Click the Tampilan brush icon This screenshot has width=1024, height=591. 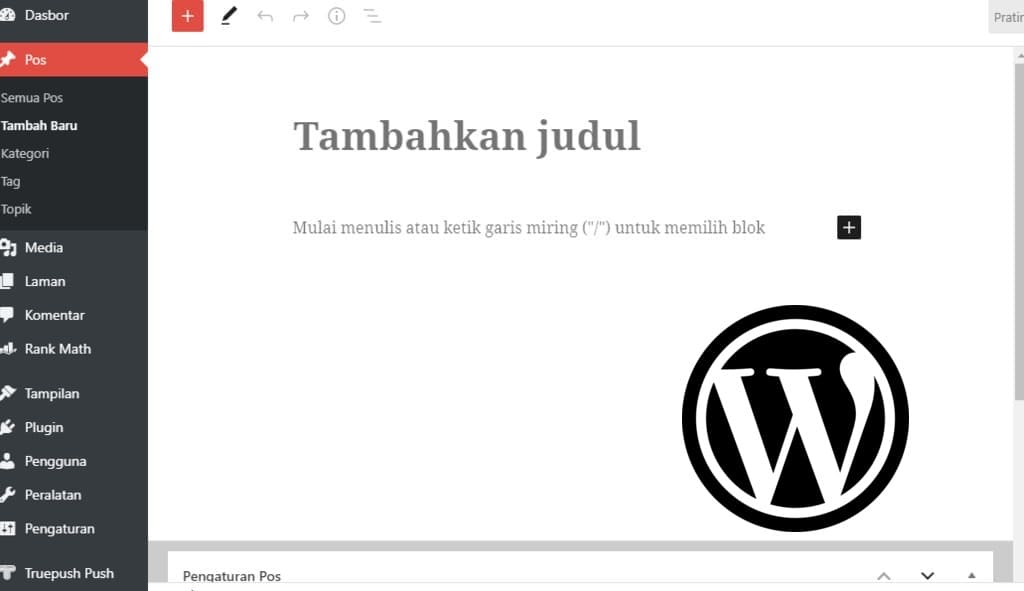[7, 393]
